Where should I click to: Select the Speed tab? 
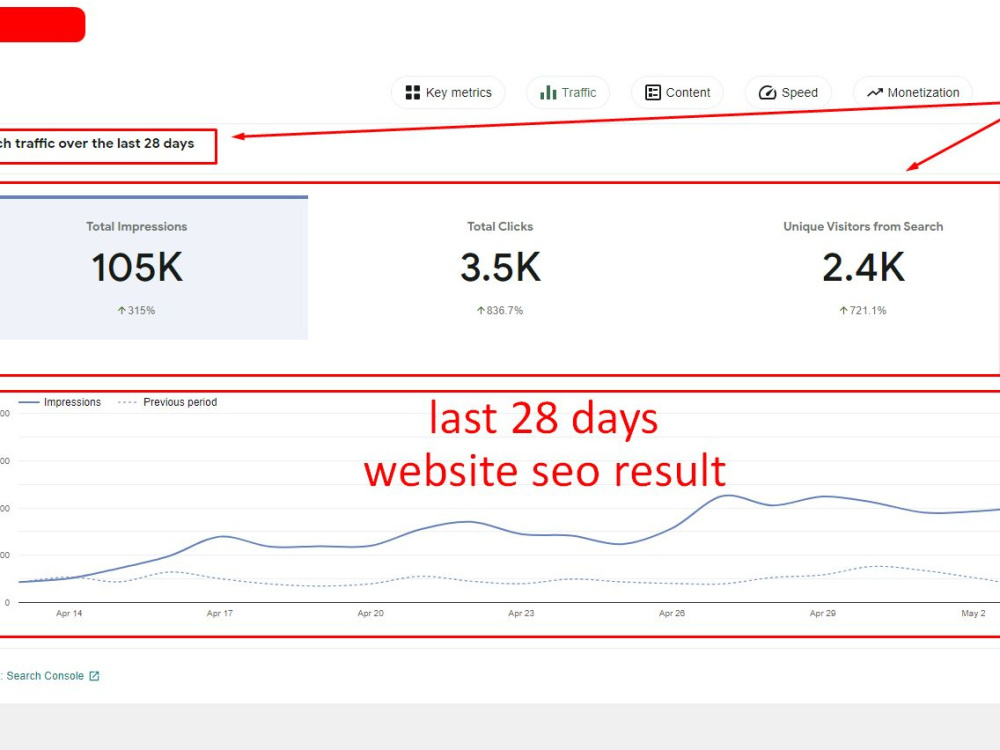tap(788, 92)
